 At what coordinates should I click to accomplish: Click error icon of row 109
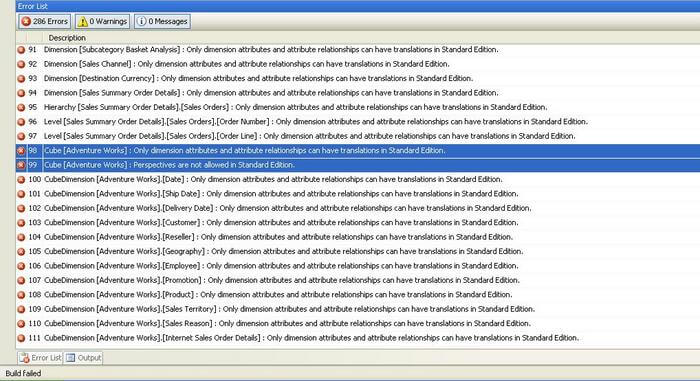point(21,309)
